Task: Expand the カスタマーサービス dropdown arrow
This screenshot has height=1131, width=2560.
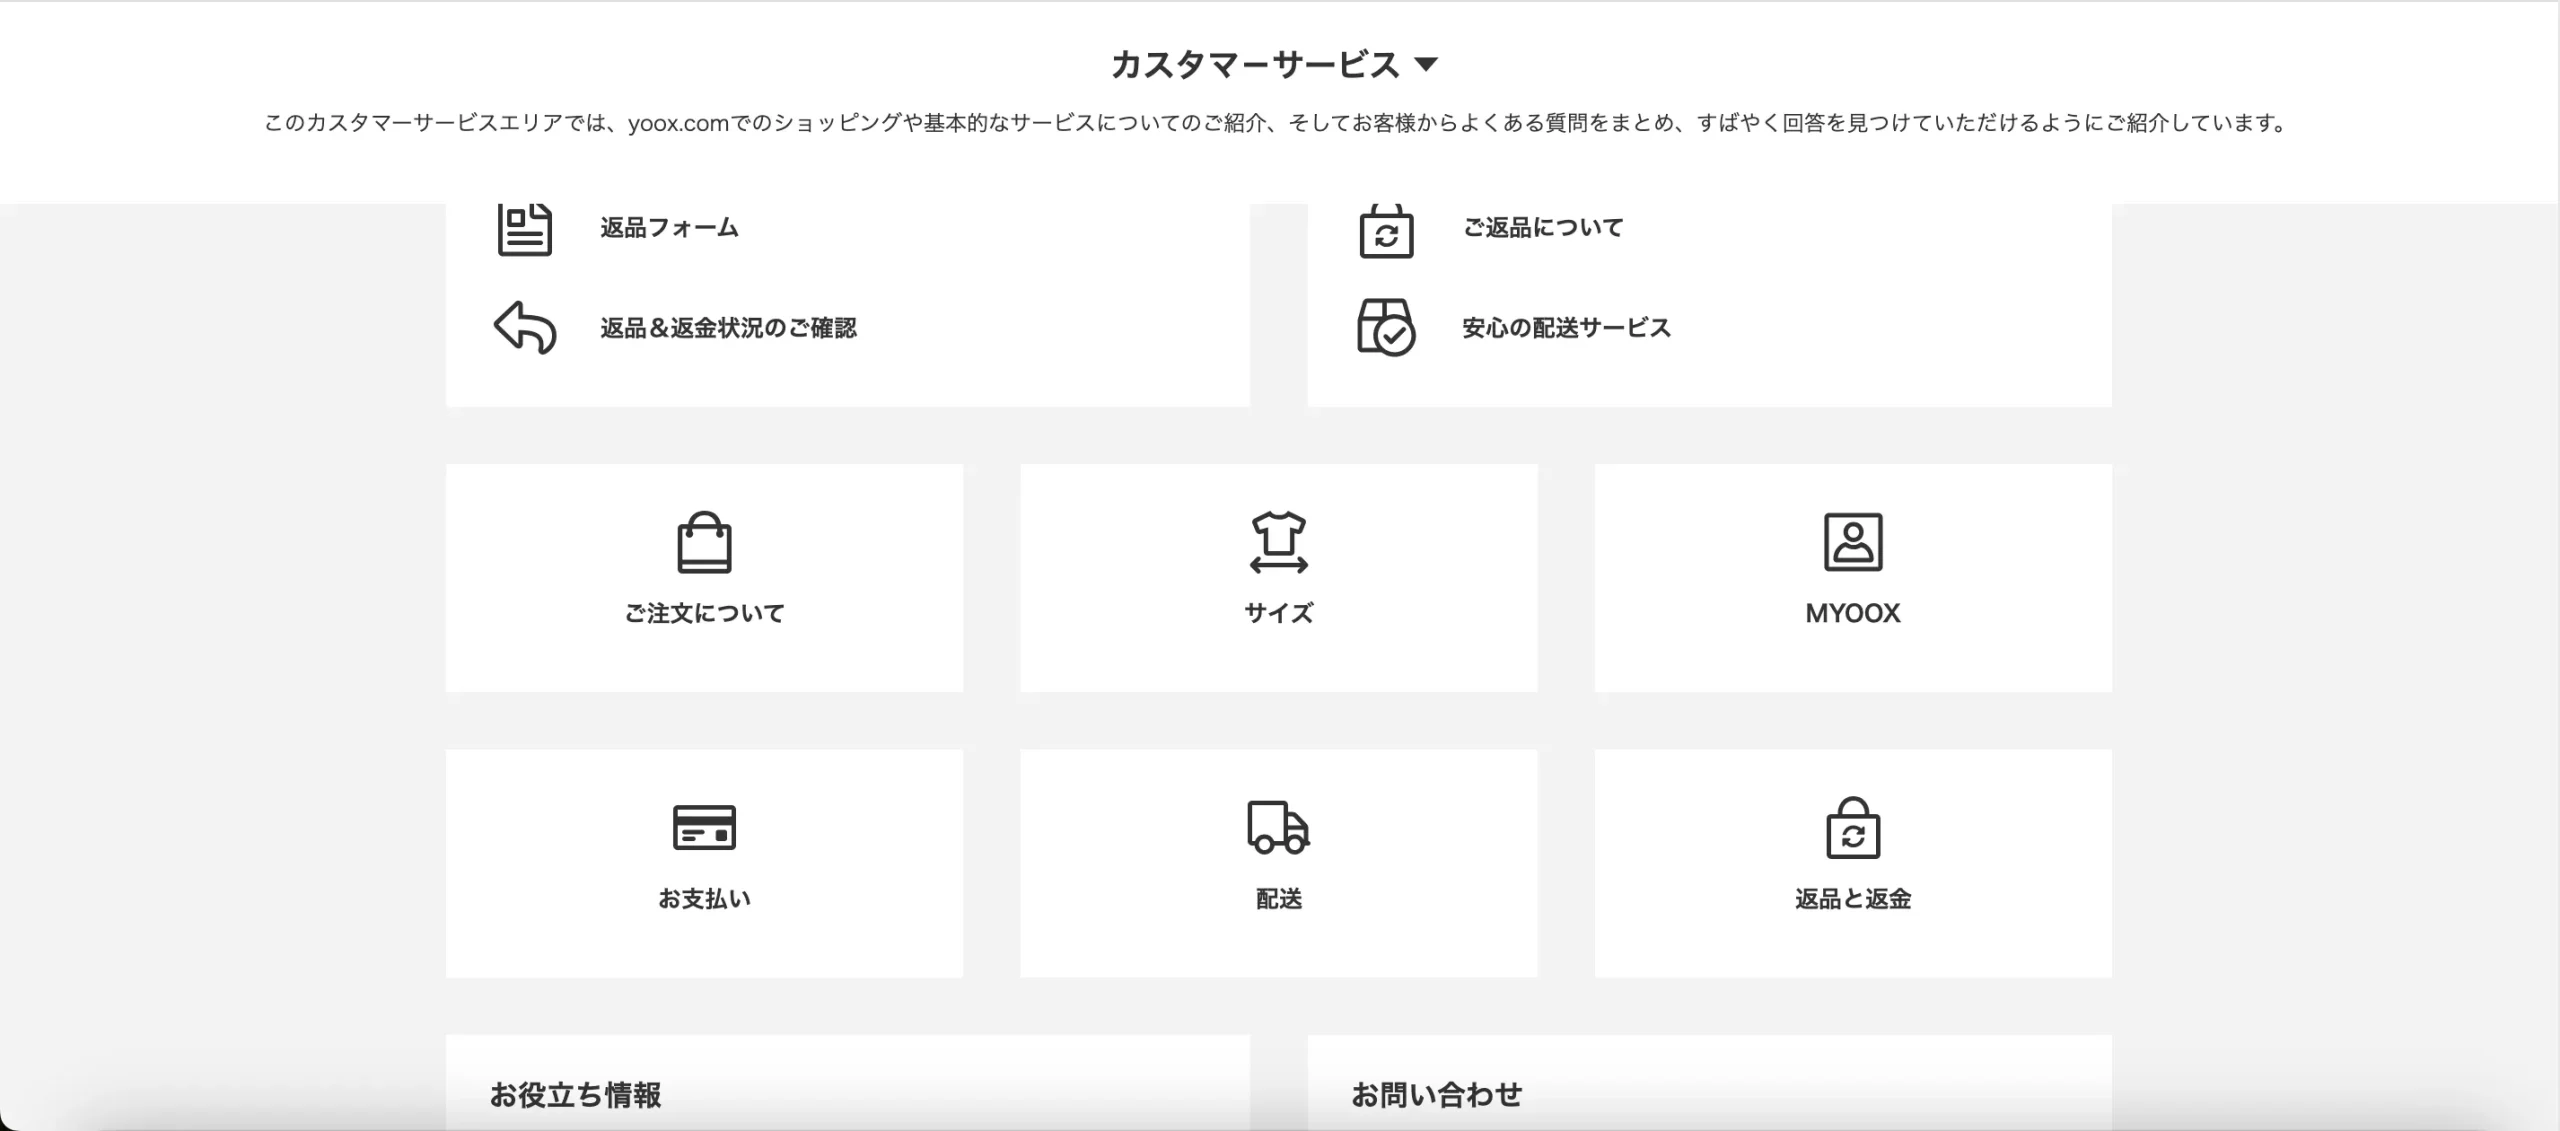Action: [1426, 65]
